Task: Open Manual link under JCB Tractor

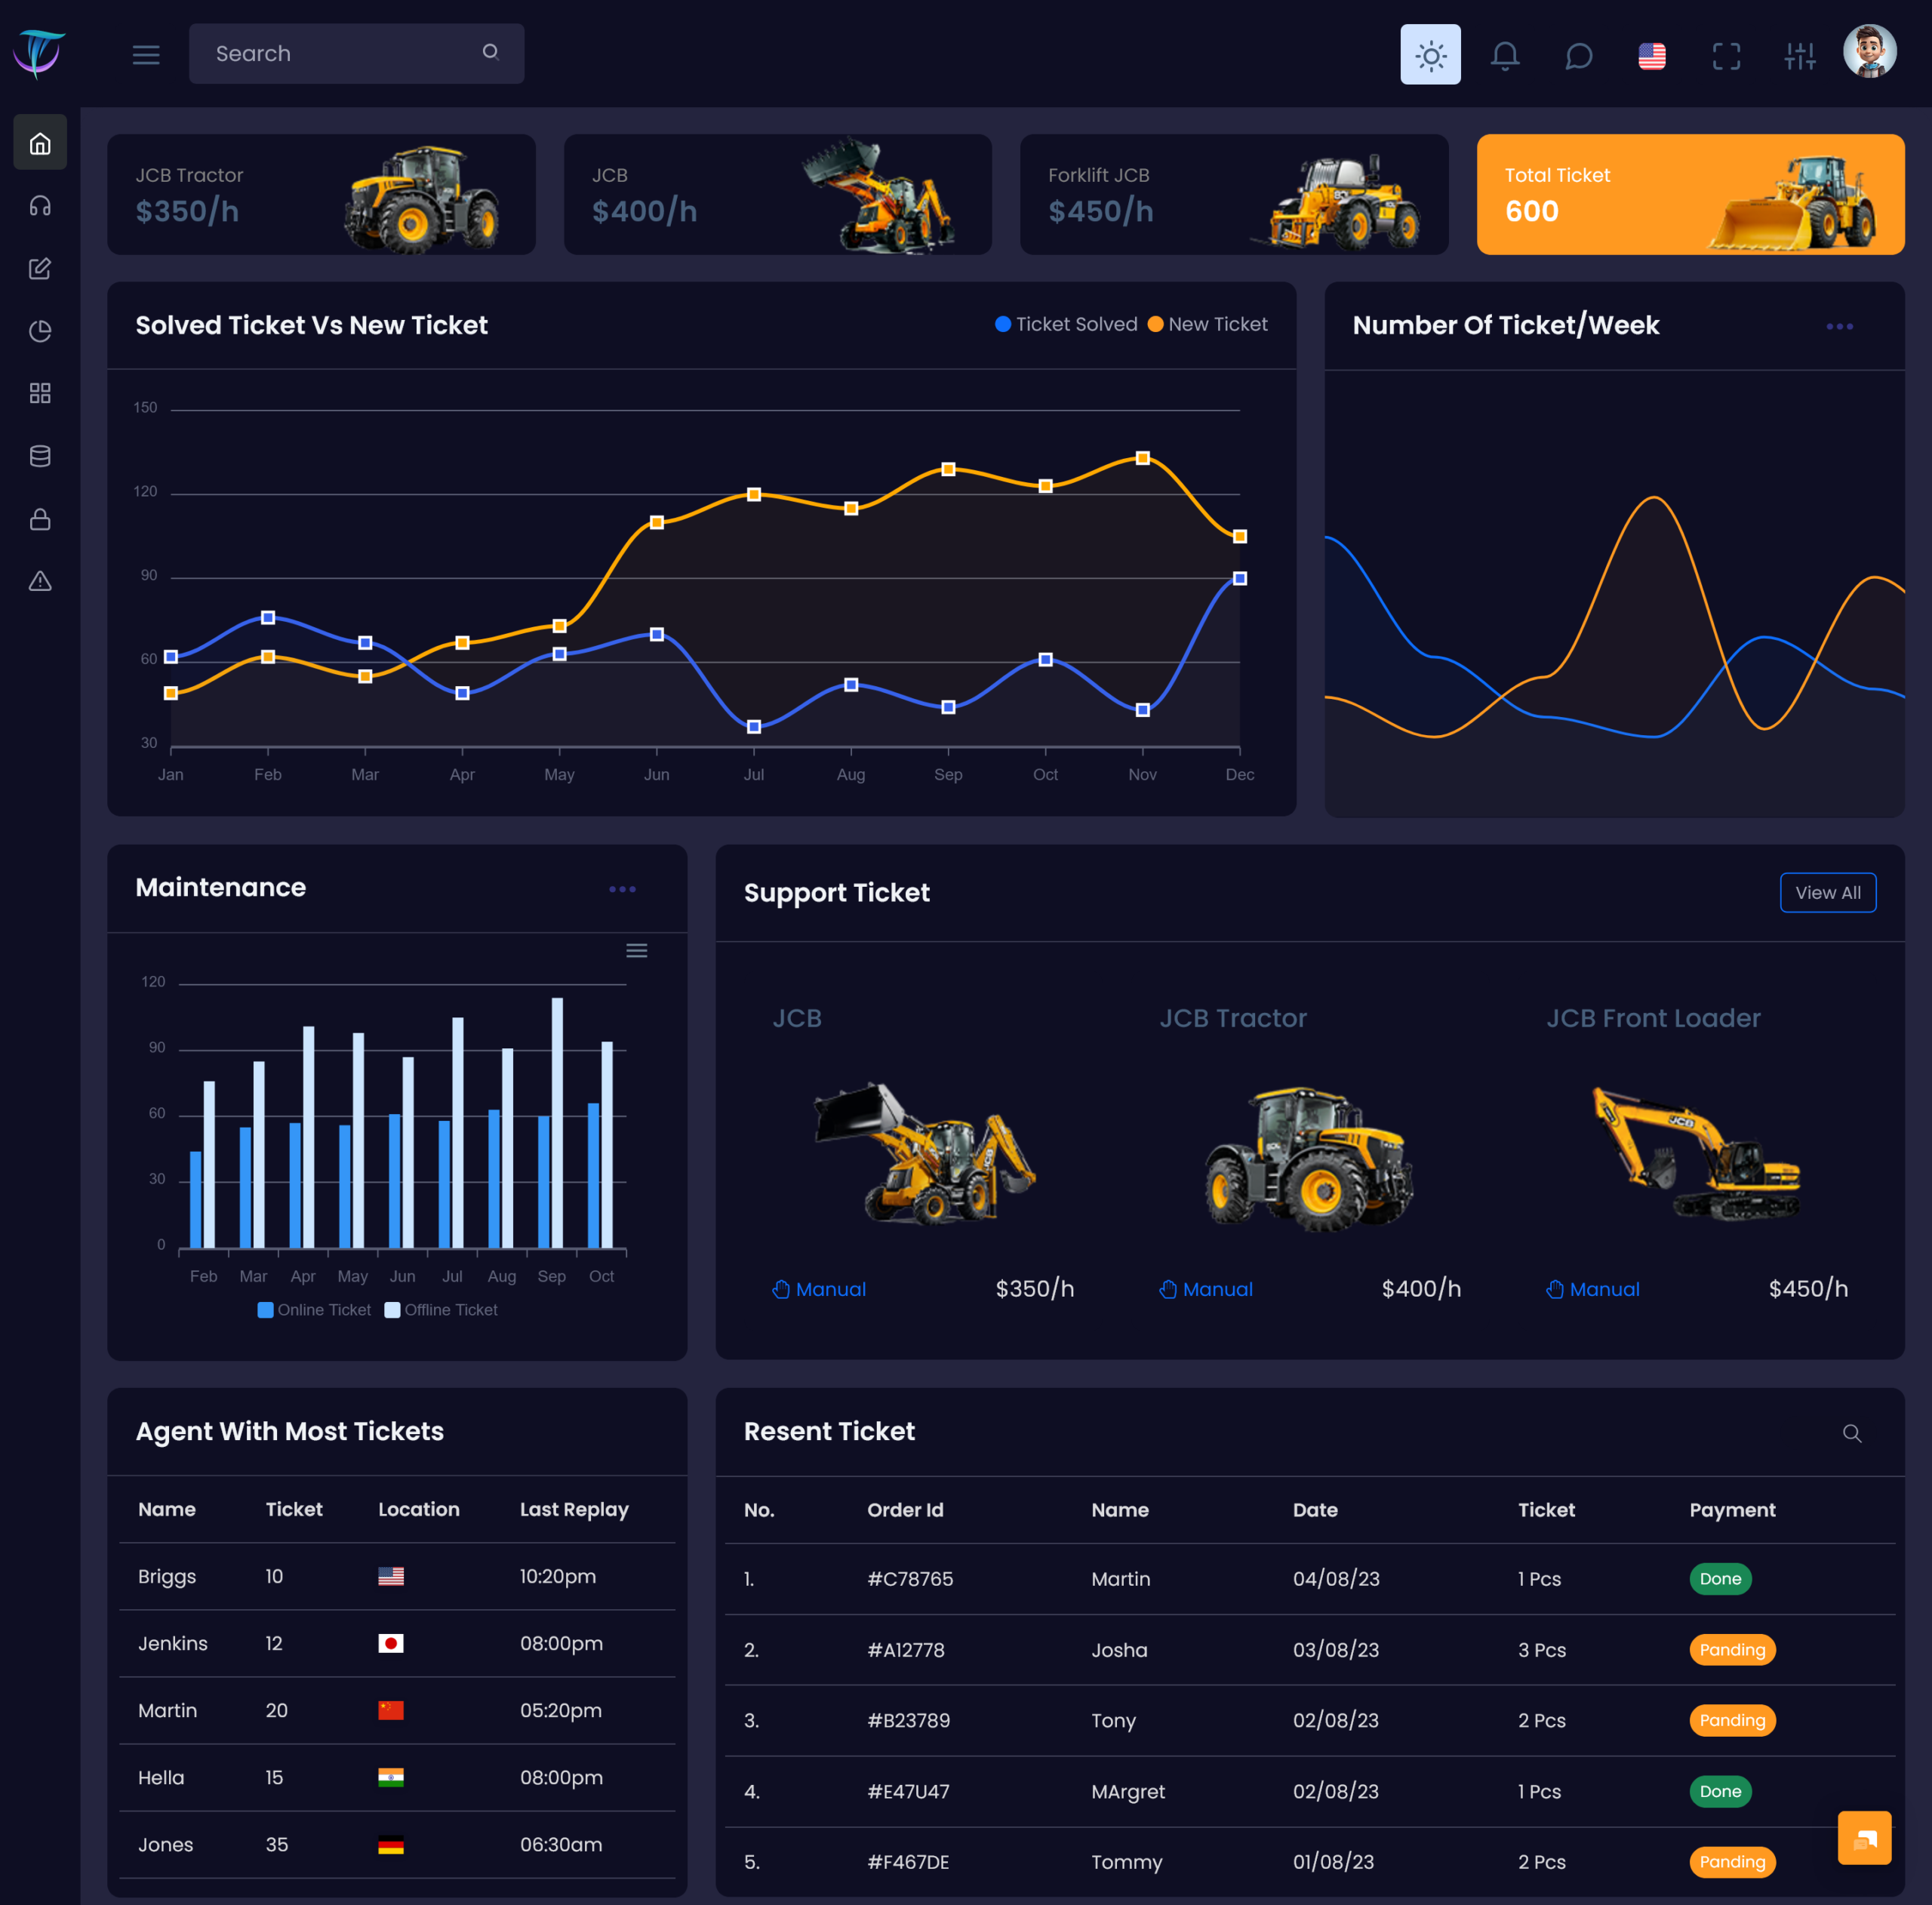Action: [x=1206, y=1289]
